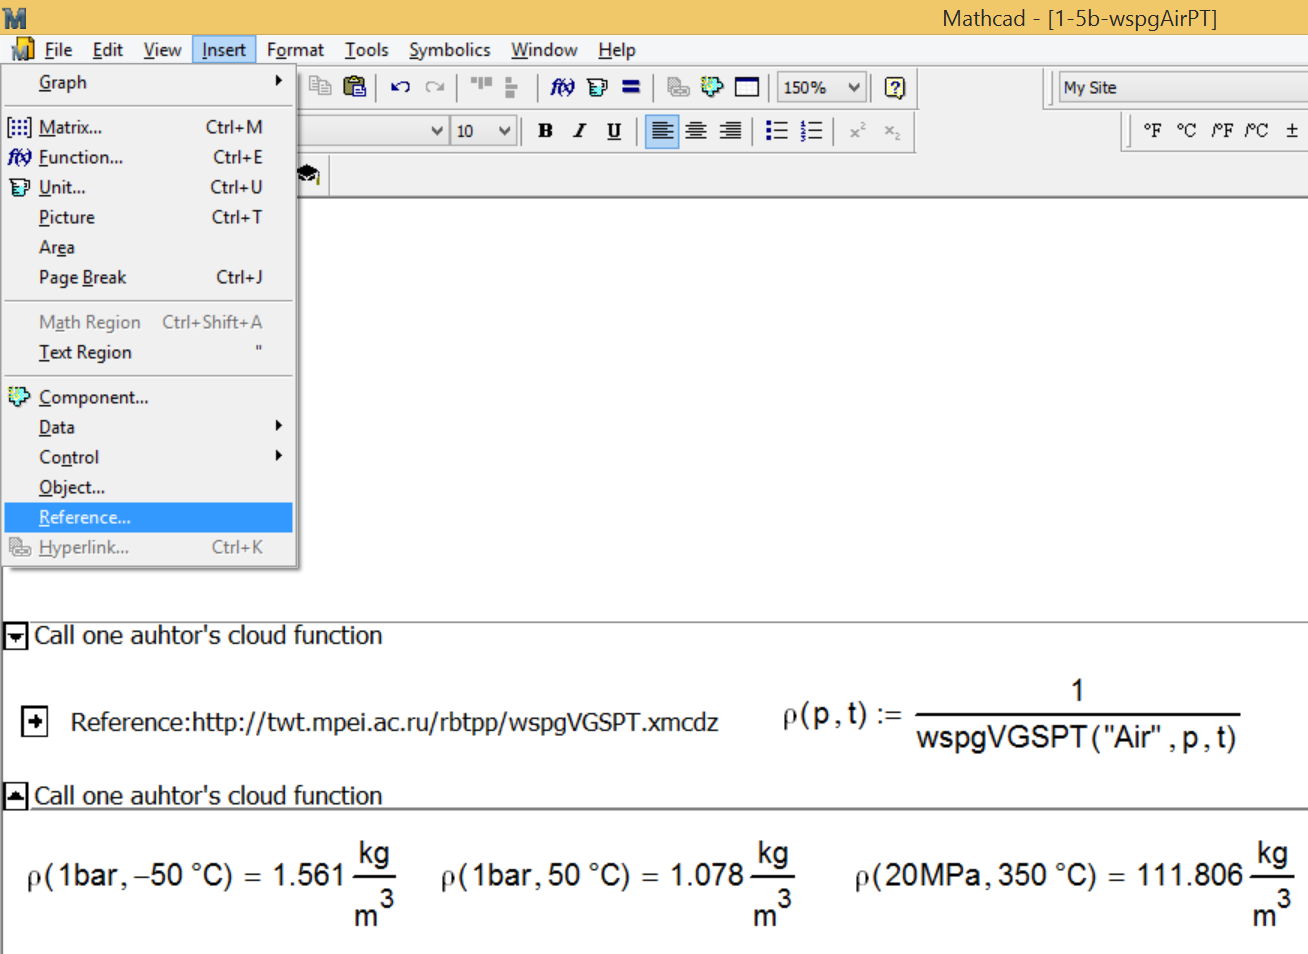Enable center text alignment
The width and height of the screenshot is (1308, 954).
[696, 130]
